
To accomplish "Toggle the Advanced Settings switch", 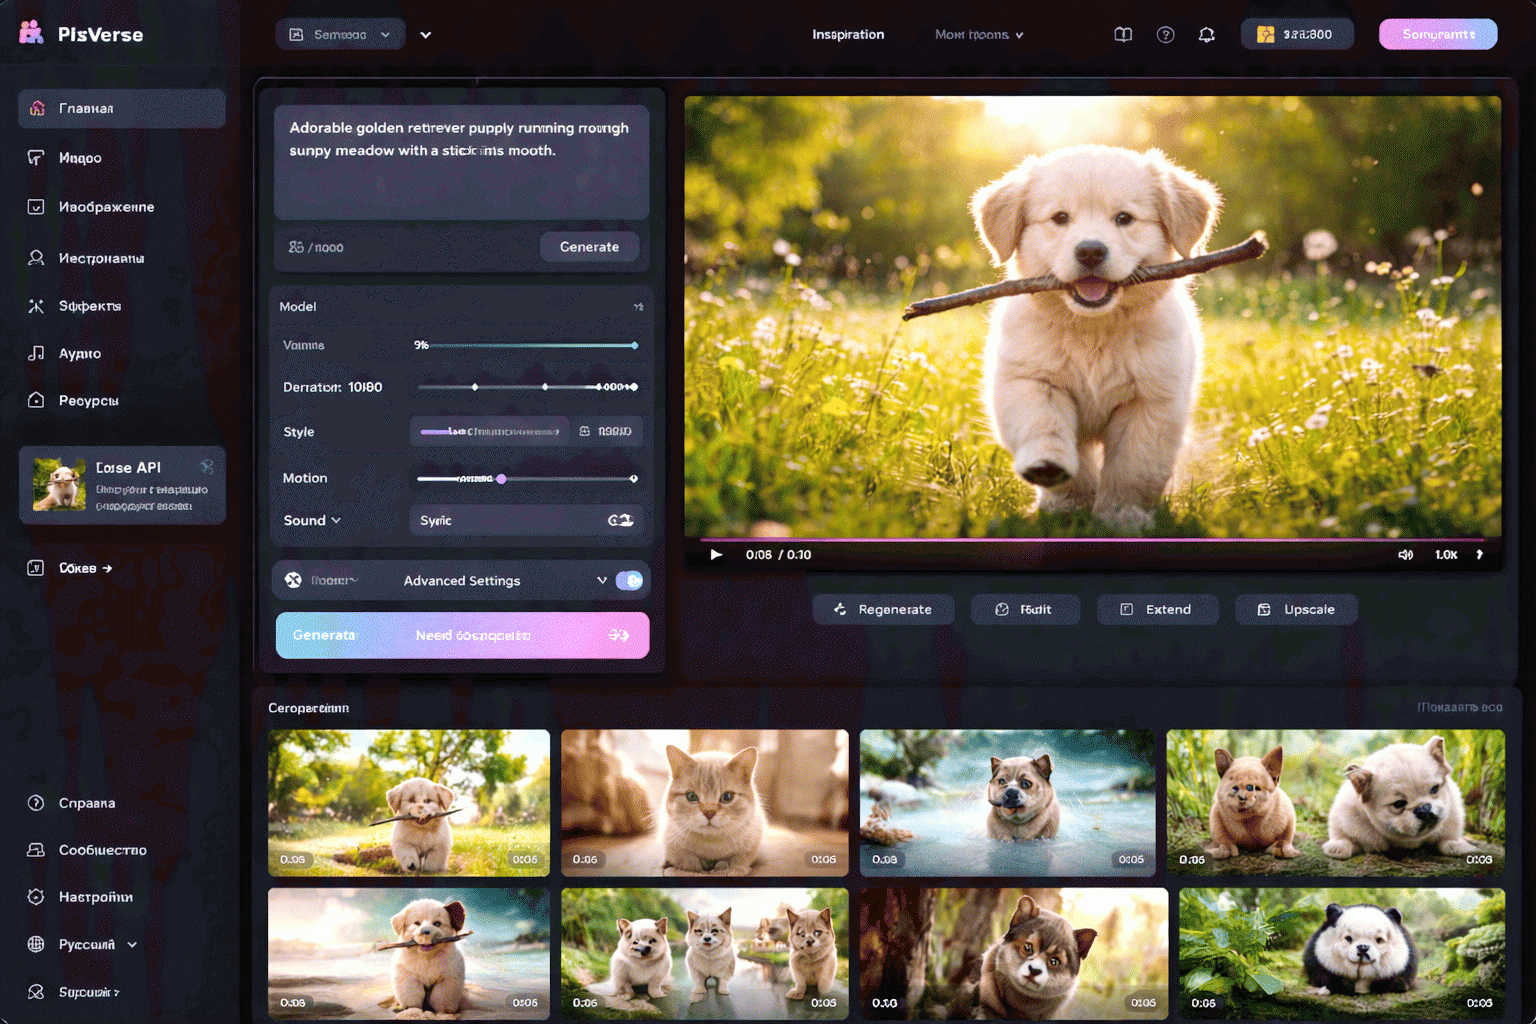I will click(629, 581).
